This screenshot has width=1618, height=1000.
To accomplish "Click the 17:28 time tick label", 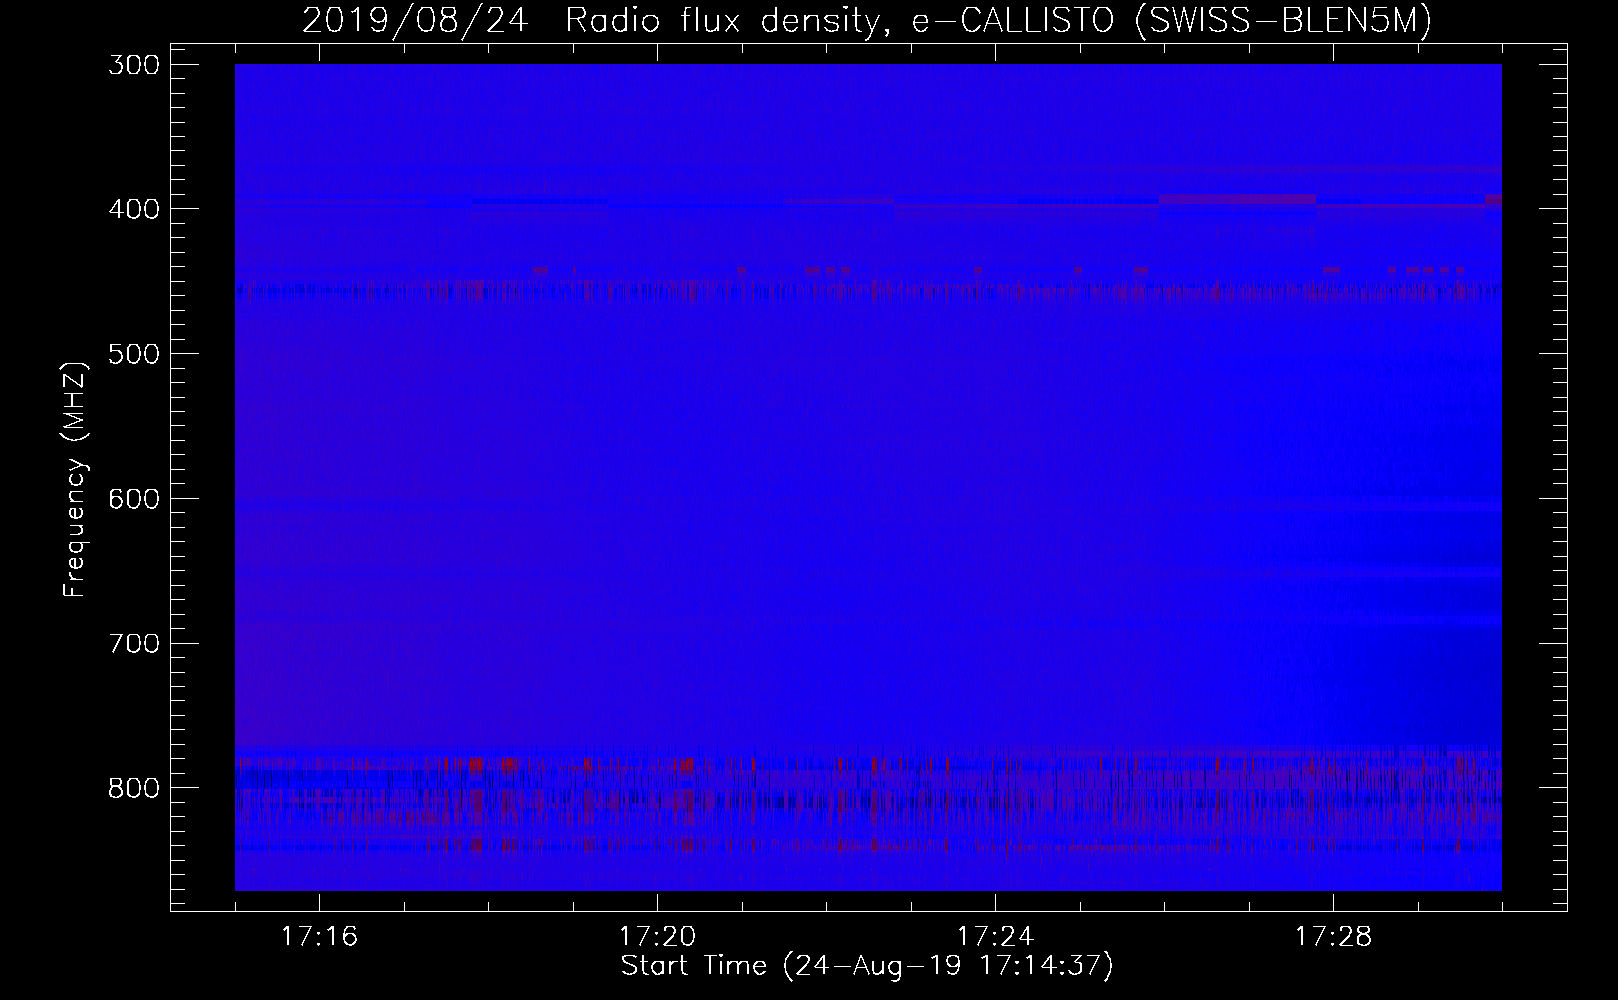I will click(1333, 937).
